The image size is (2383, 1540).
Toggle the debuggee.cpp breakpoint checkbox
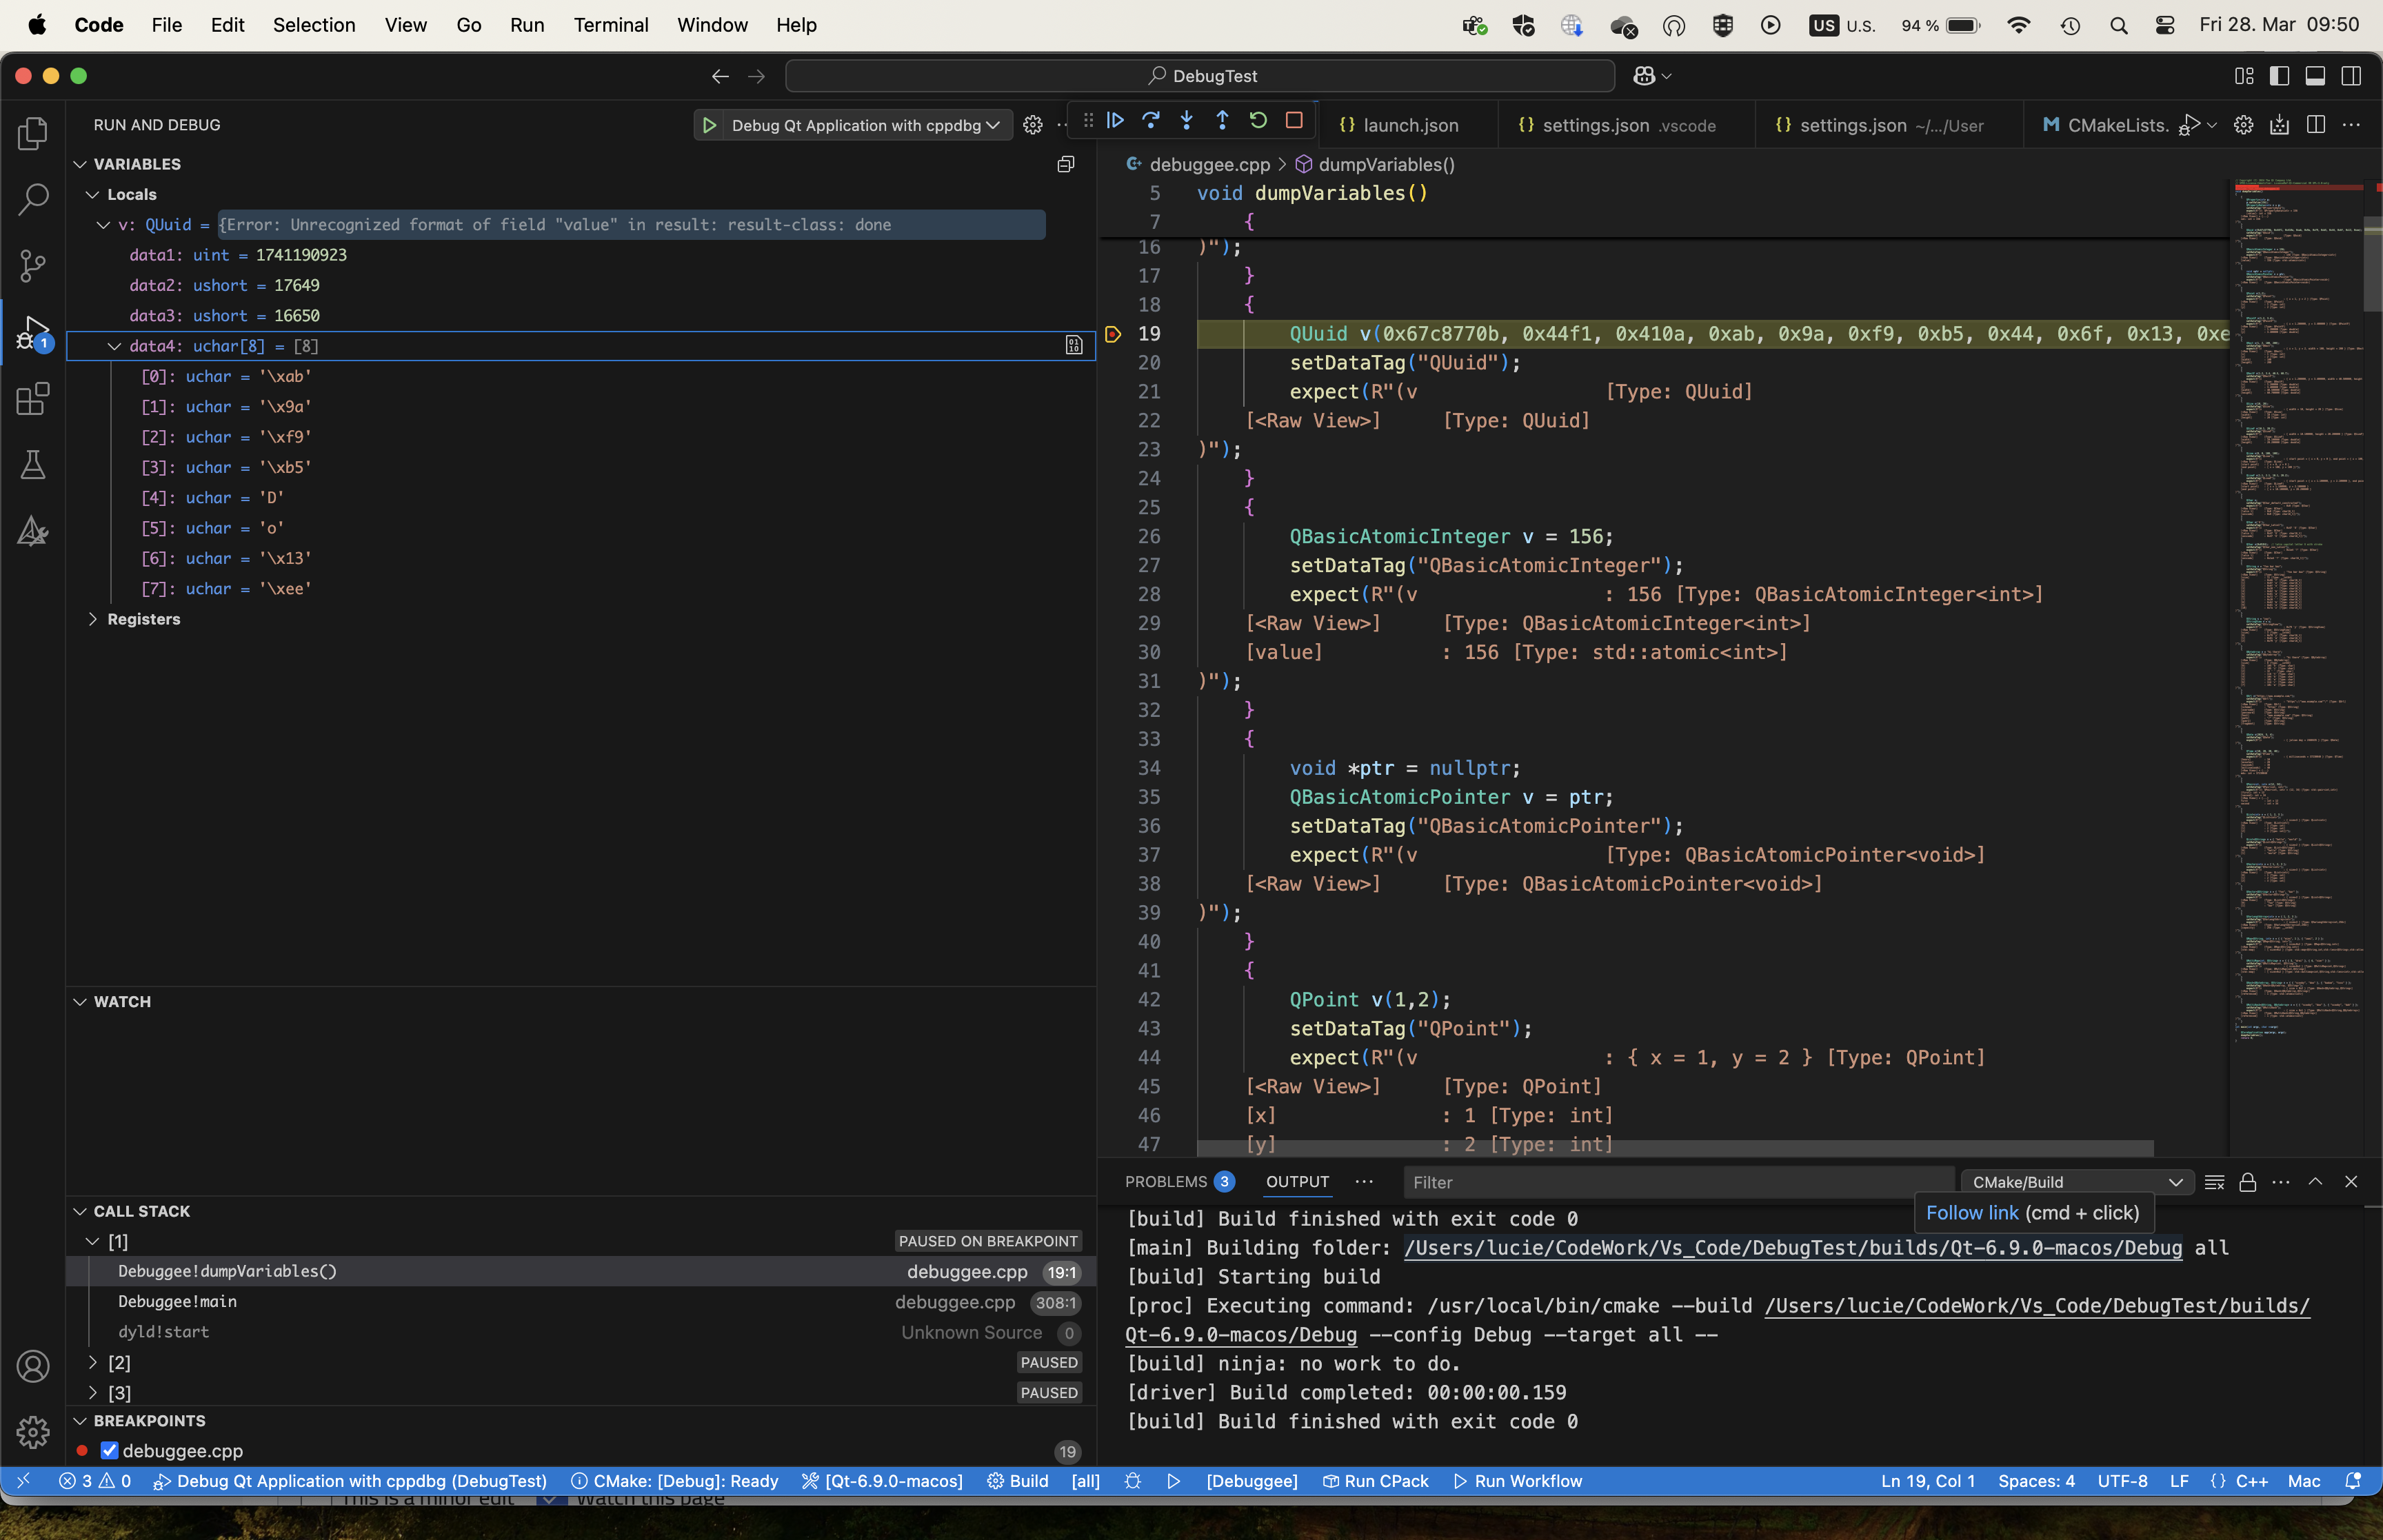(x=110, y=1450)
